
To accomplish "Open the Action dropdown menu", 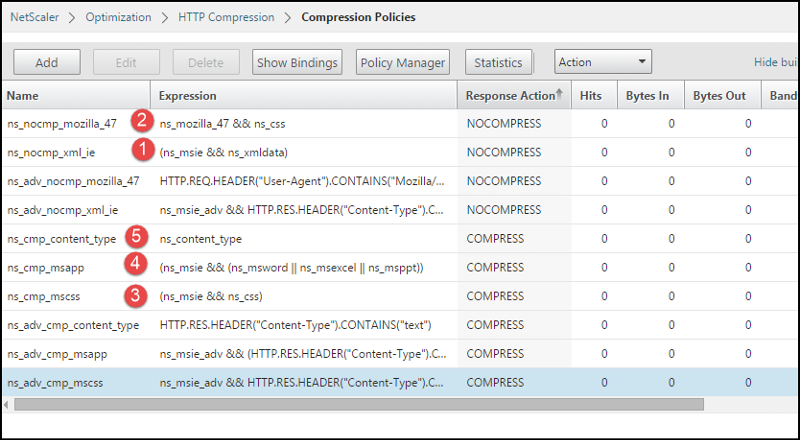I will 603,62.
